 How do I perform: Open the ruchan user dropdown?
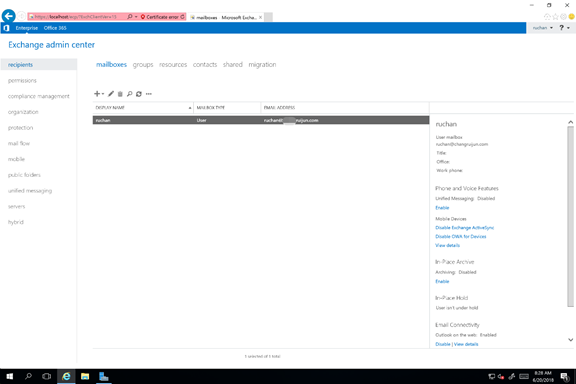(543, 28)
